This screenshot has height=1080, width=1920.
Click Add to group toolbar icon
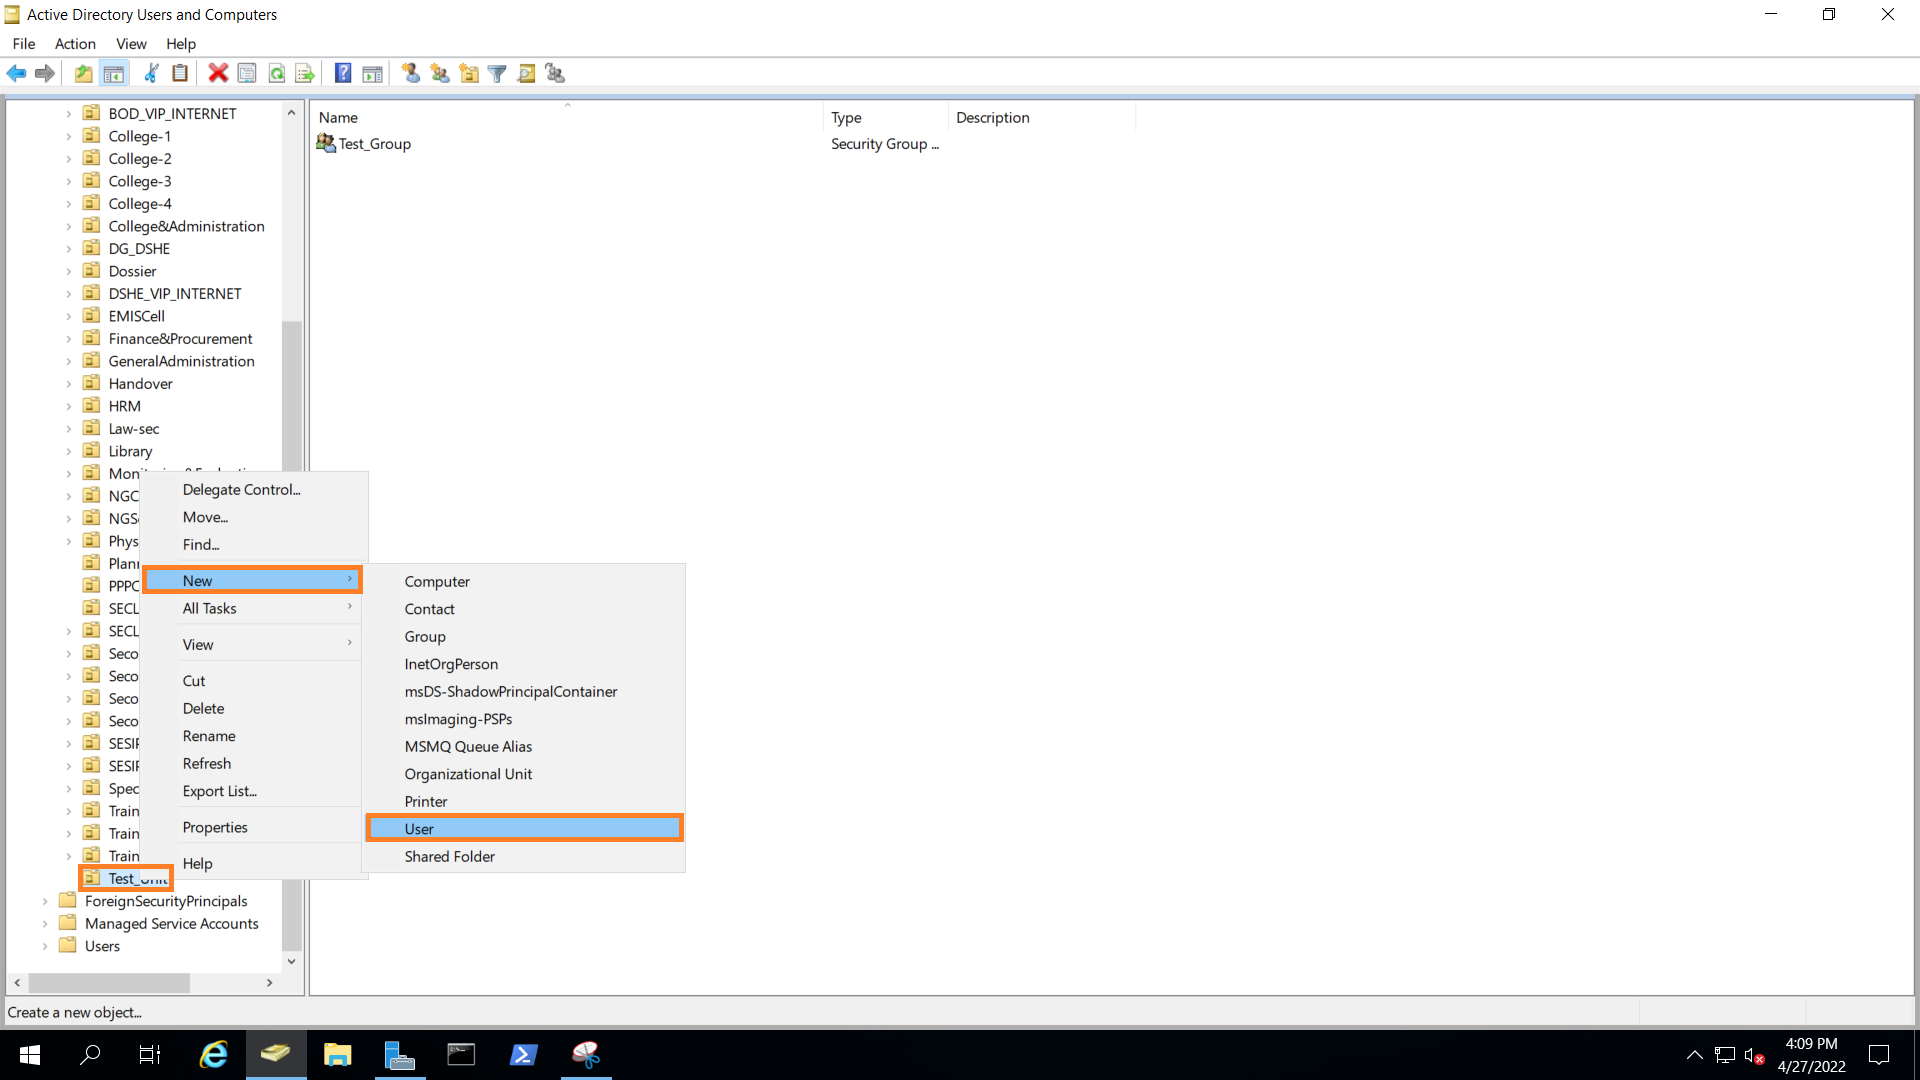coord(555,73)
